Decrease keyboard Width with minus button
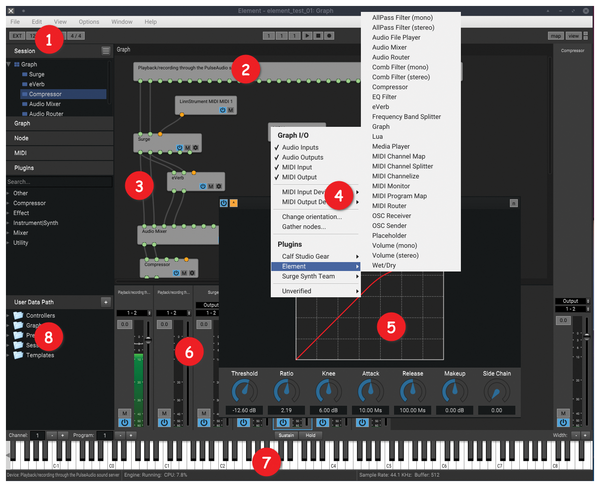Screen dimensions: 600x487 point(576,435)
